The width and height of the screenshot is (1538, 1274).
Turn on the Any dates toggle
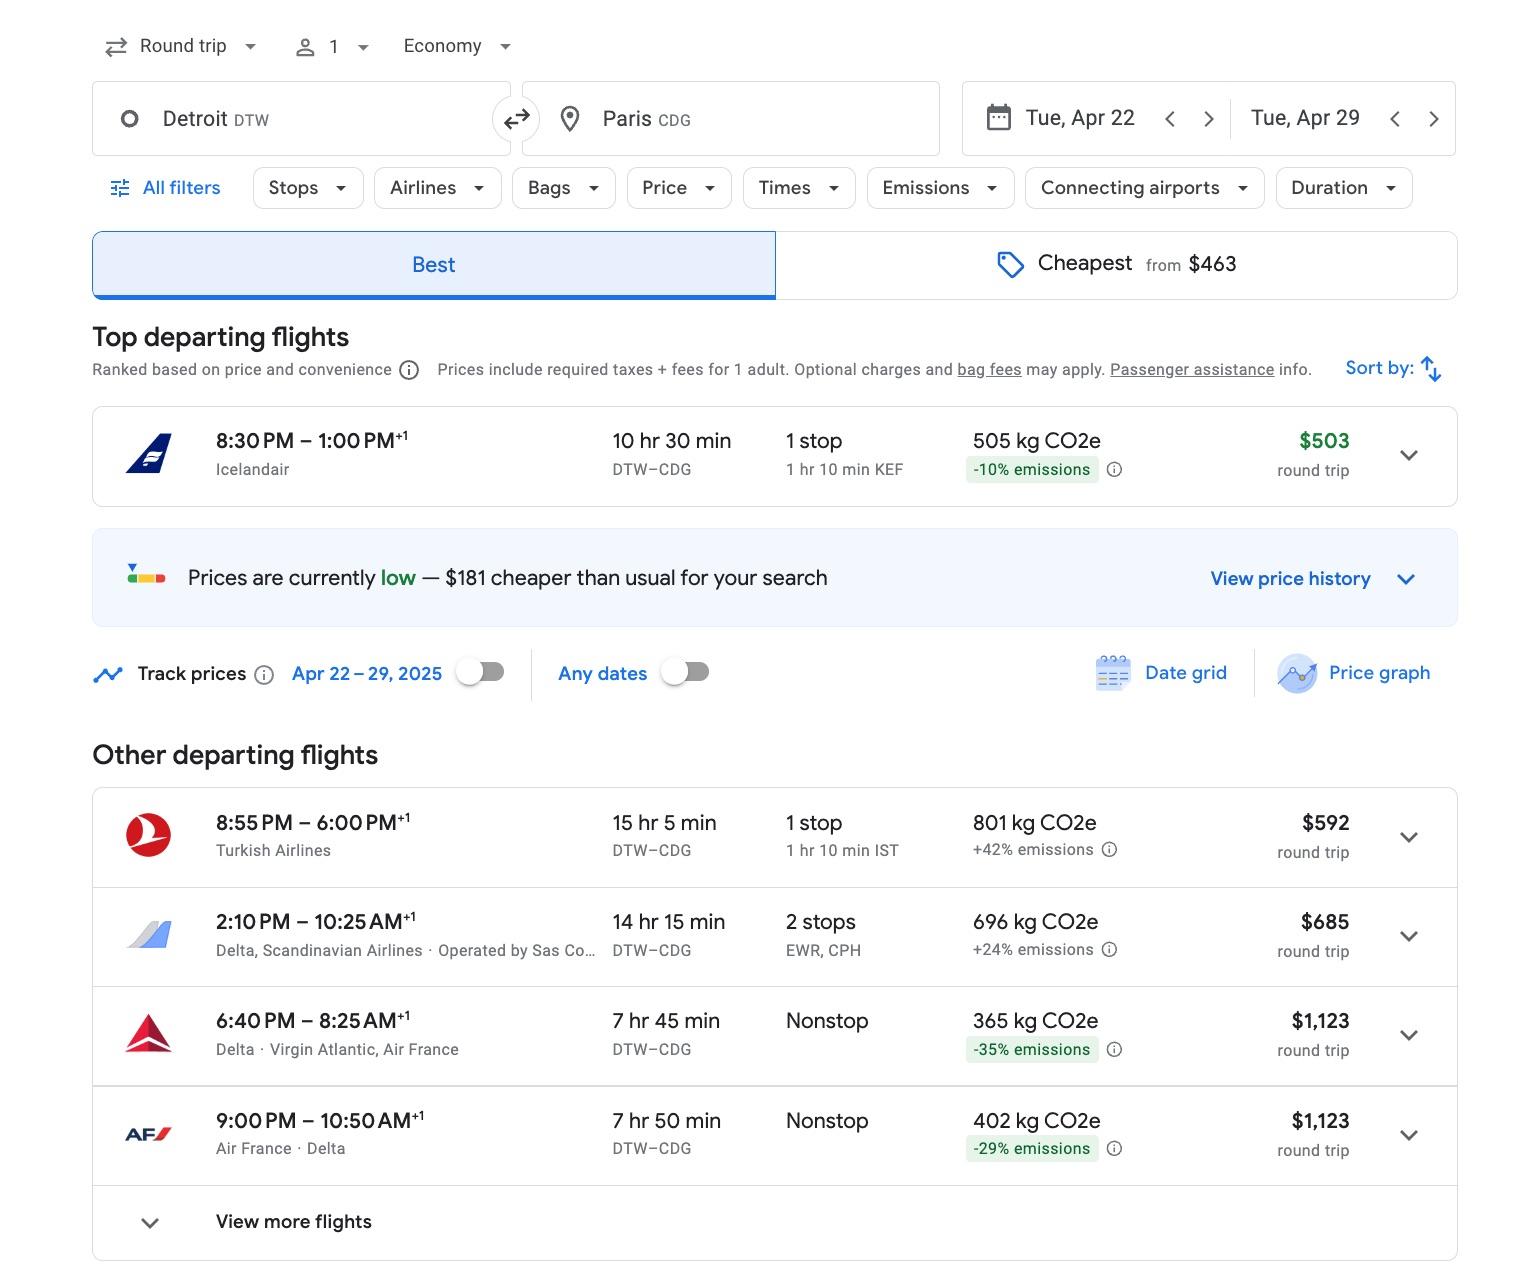(x=684, y=672)
